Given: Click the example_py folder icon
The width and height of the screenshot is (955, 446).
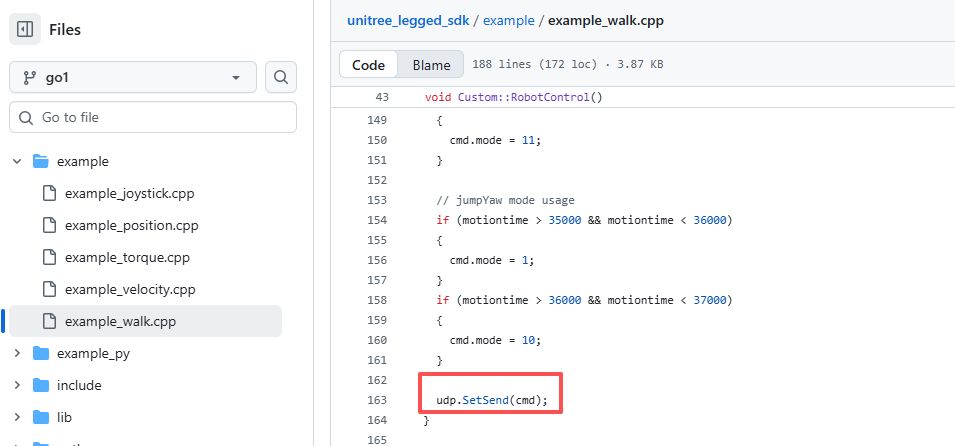Looking at the screenshot, I should (41, 353).
